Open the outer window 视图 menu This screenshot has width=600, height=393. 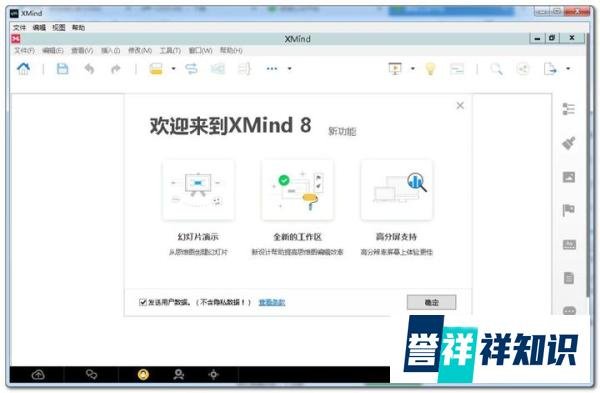(x=59, y=28)
